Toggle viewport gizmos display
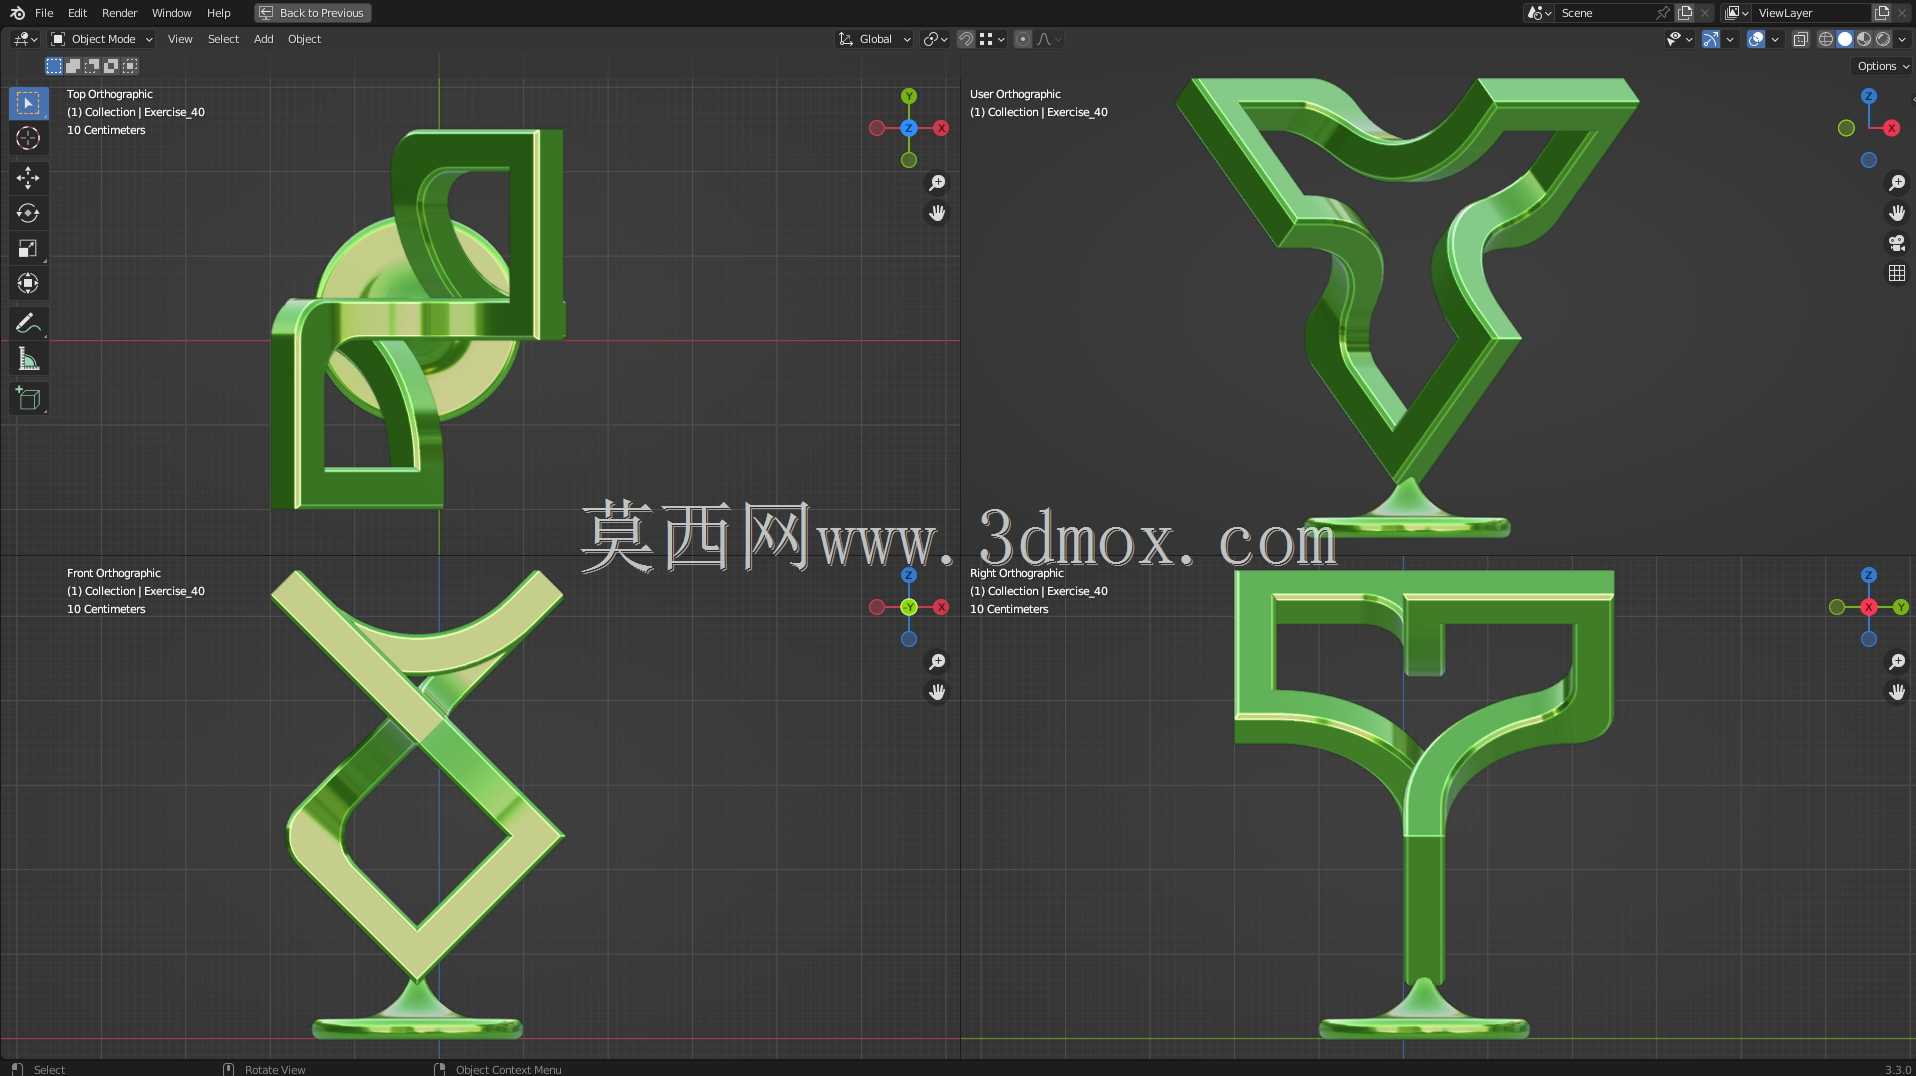Screen dimensions: 1916x1076 (1711, 39)
